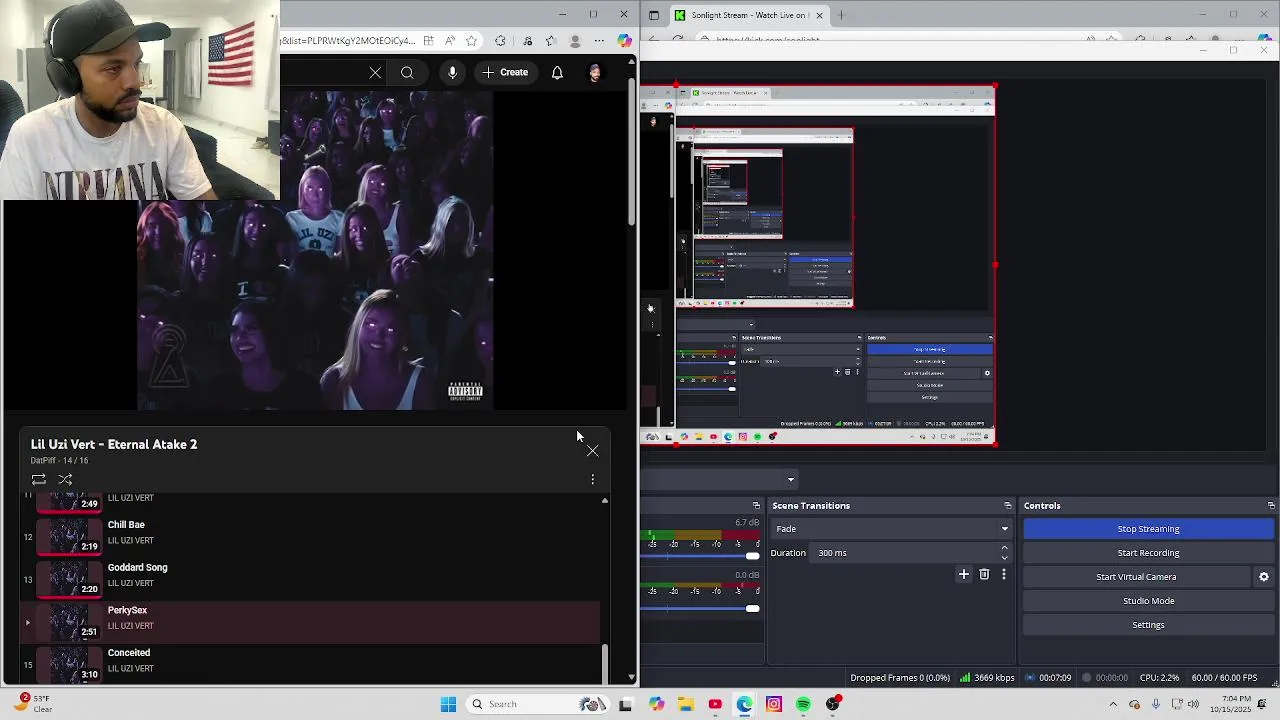Toggle loop playlist button
1280x720 pixels.
coord(38,480)
